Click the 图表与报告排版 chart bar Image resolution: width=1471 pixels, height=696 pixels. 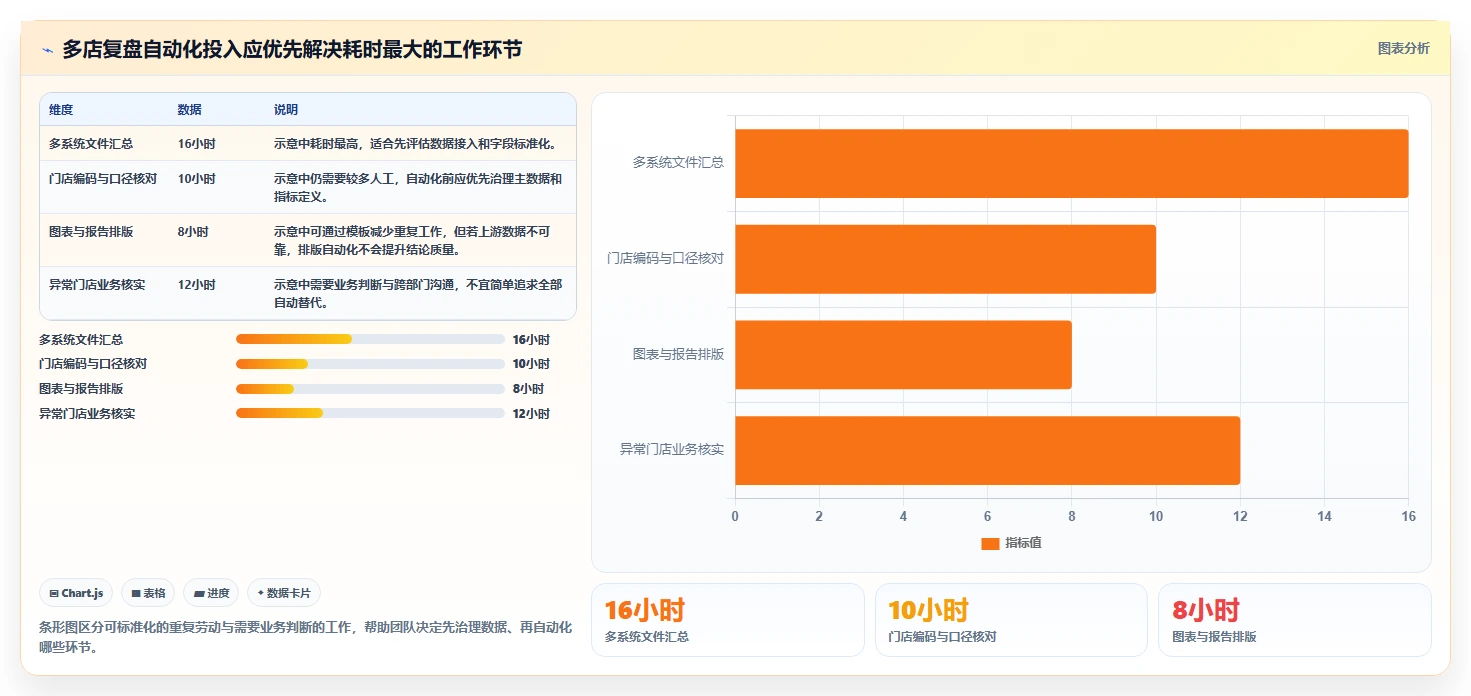[x=903, y=355]
